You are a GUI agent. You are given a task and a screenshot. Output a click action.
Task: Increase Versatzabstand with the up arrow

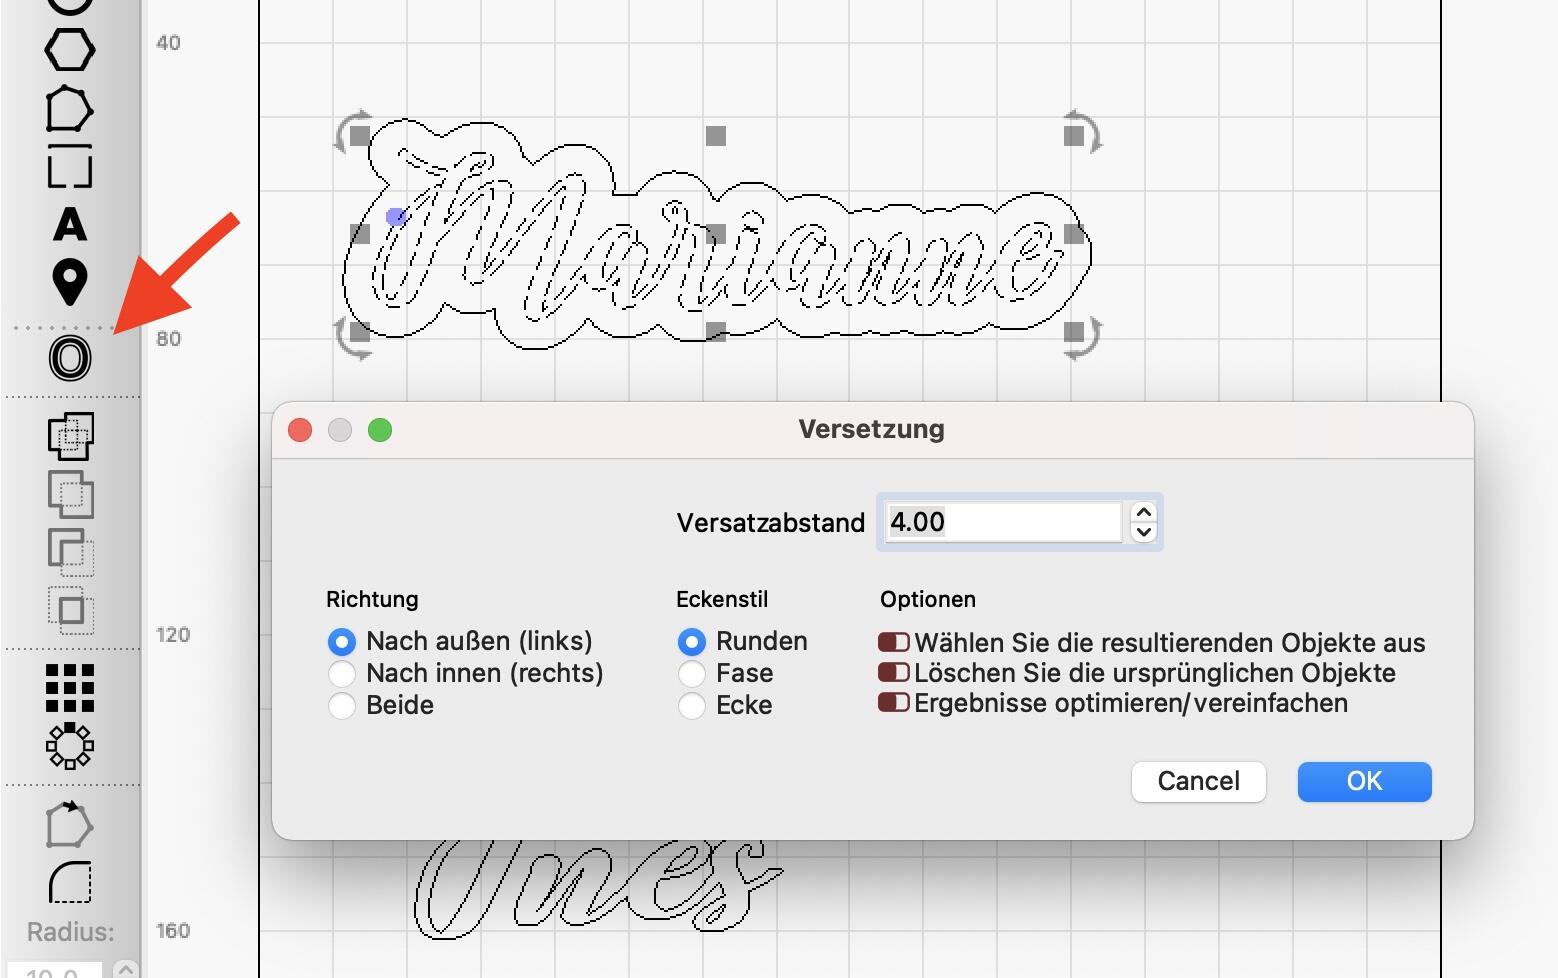pos(1144,512)
